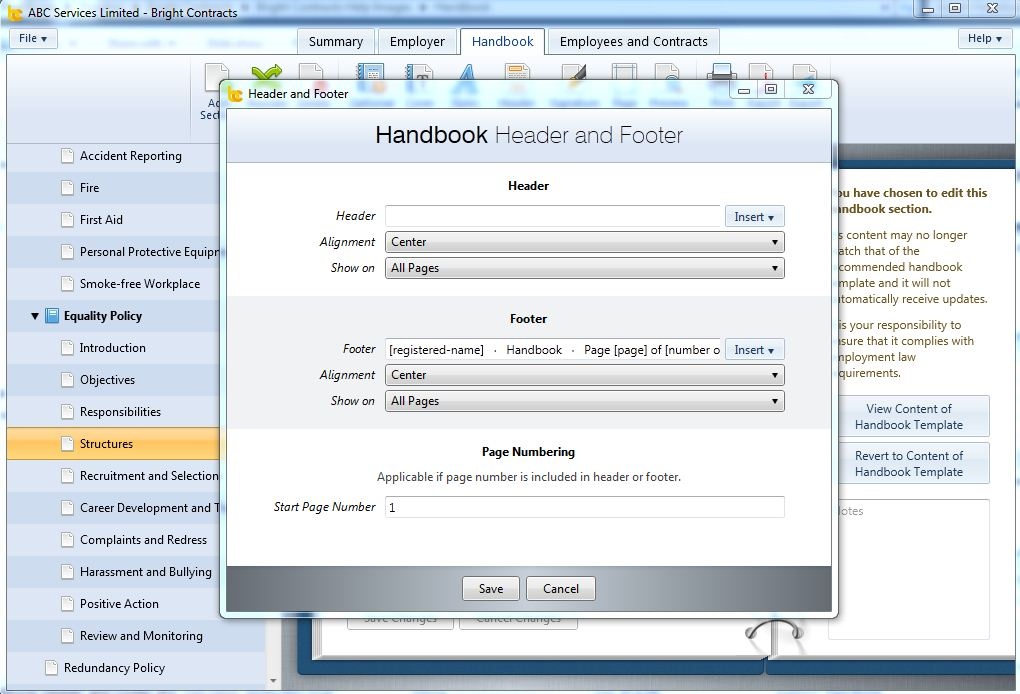Switch to the Summary tab
1020x694 pixels.
pyautogui.click(x=336, y=42)
